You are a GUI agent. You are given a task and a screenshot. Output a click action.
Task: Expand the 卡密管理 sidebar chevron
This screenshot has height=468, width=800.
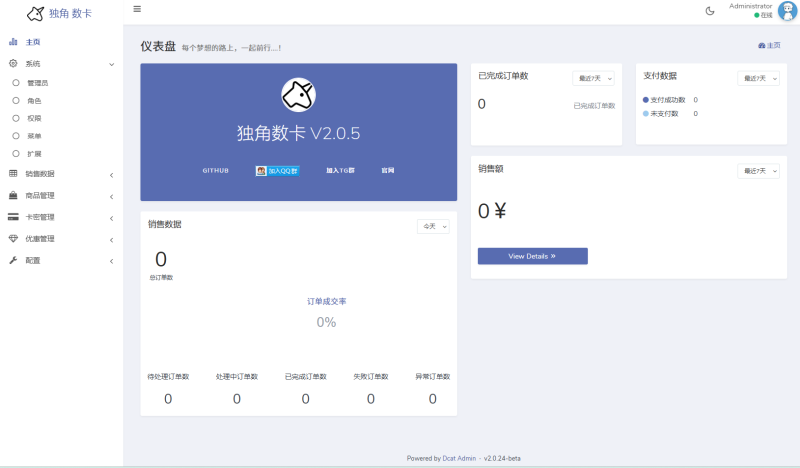(111, 218)
